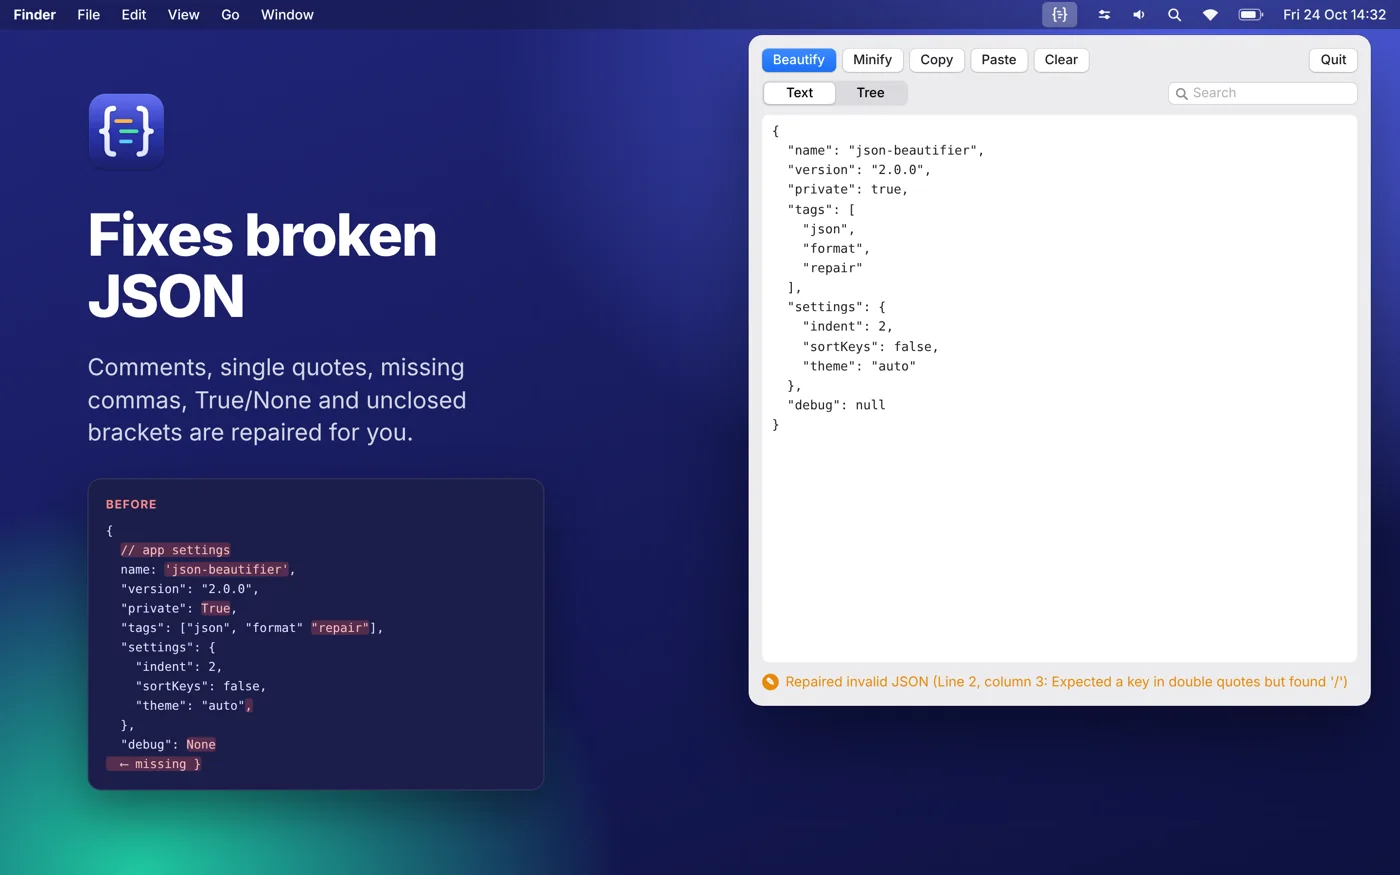Viewport: 1400px width, 875px height.
Task: Click the date and time in menu bar
Action: 1334,15
